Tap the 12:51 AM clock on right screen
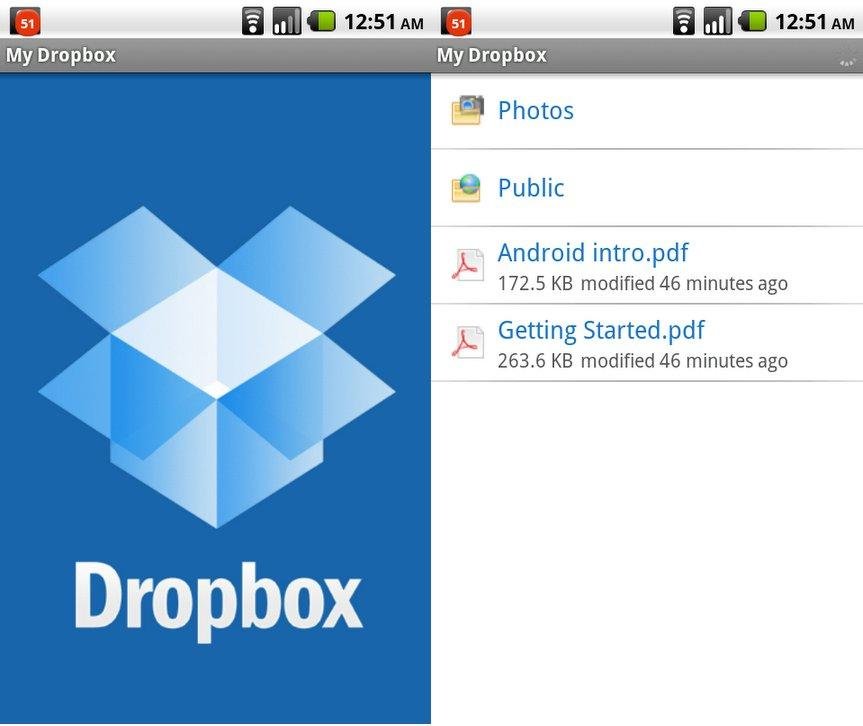Image resolution: width=863 pixels, height=726 pixels. tap(815, 22)
